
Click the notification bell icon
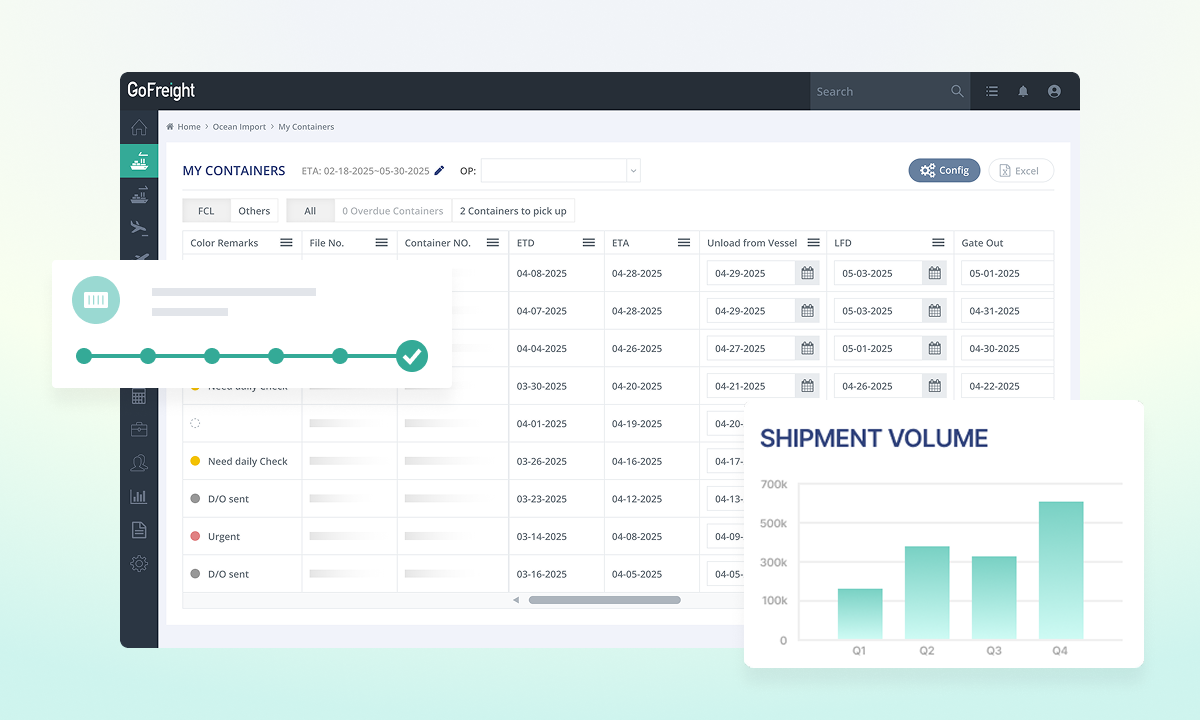click(1023, 91)
